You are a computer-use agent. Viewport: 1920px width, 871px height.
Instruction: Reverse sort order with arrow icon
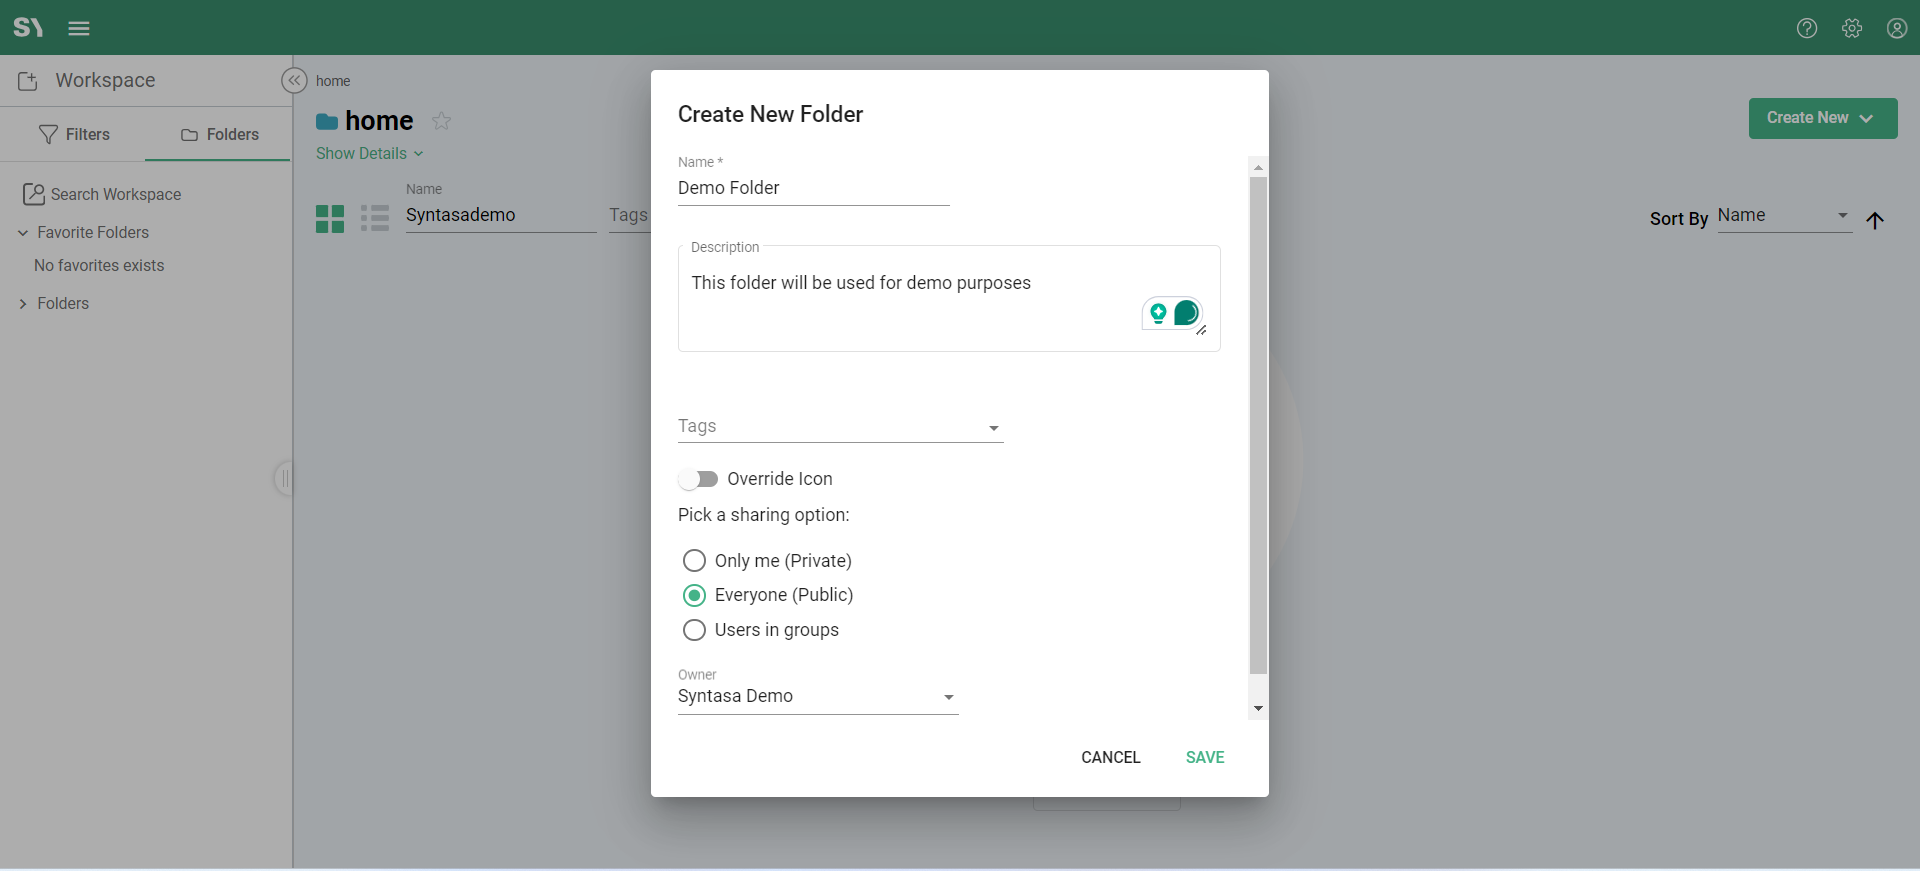(1875, 220)
